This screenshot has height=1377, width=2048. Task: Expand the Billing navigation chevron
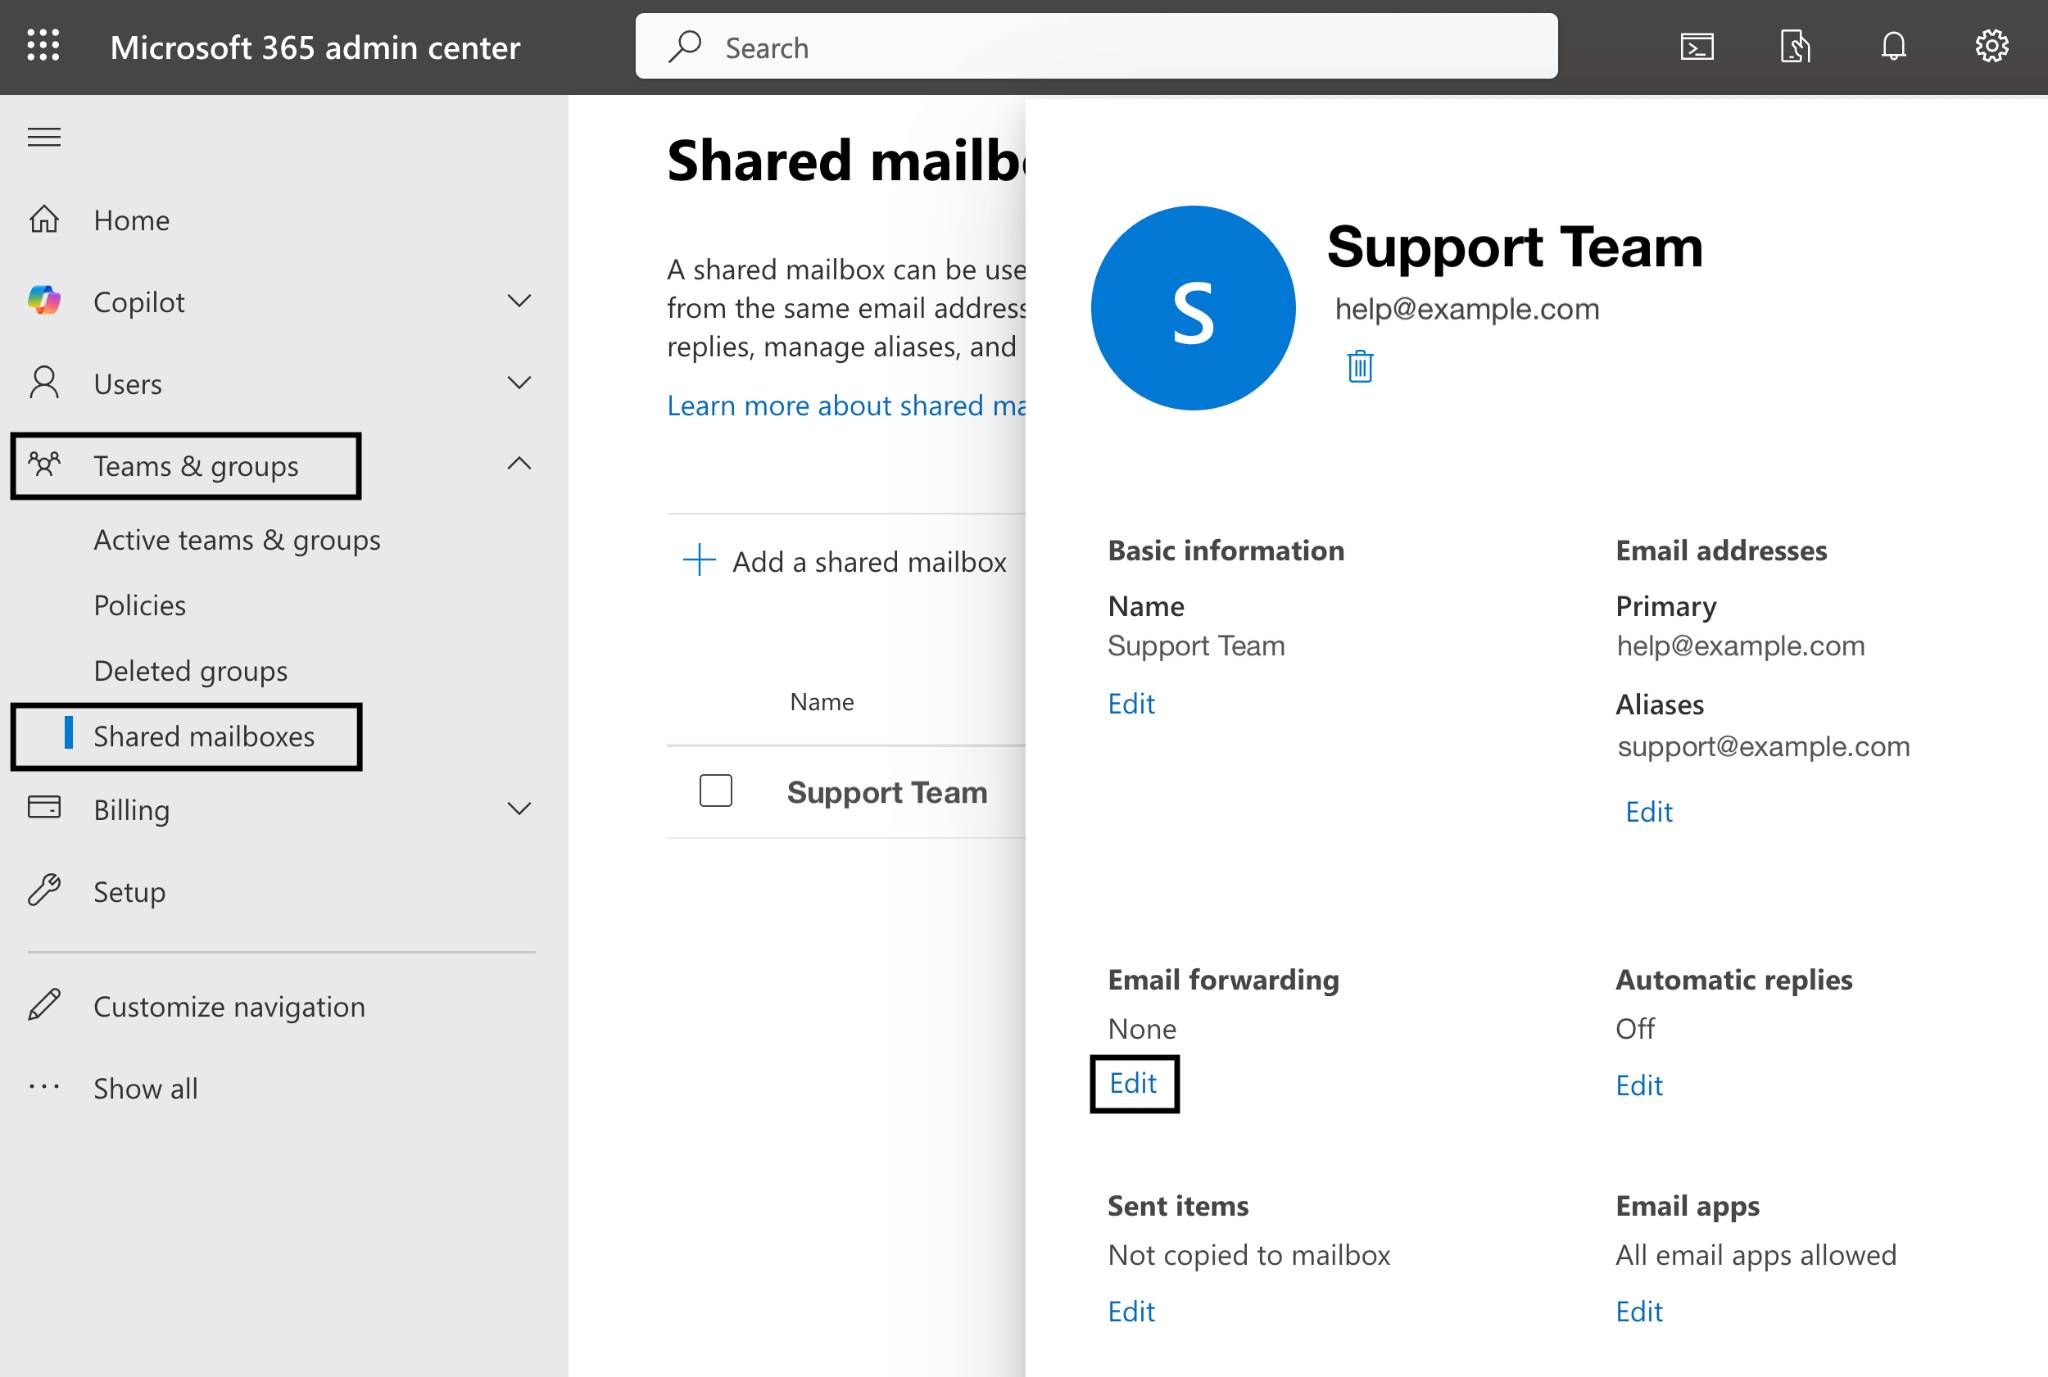coord(519,809)
